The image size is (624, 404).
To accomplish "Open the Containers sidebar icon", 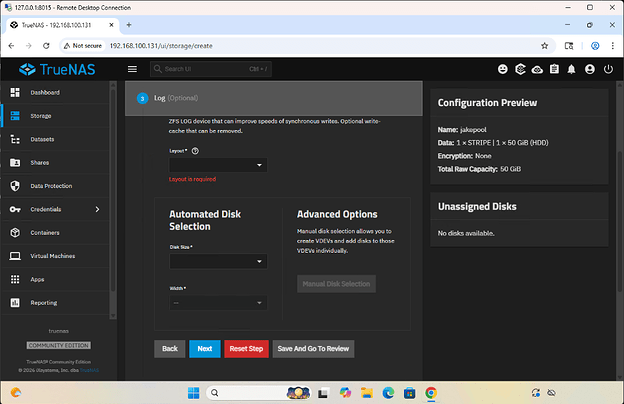I will [x=15, y=232].
